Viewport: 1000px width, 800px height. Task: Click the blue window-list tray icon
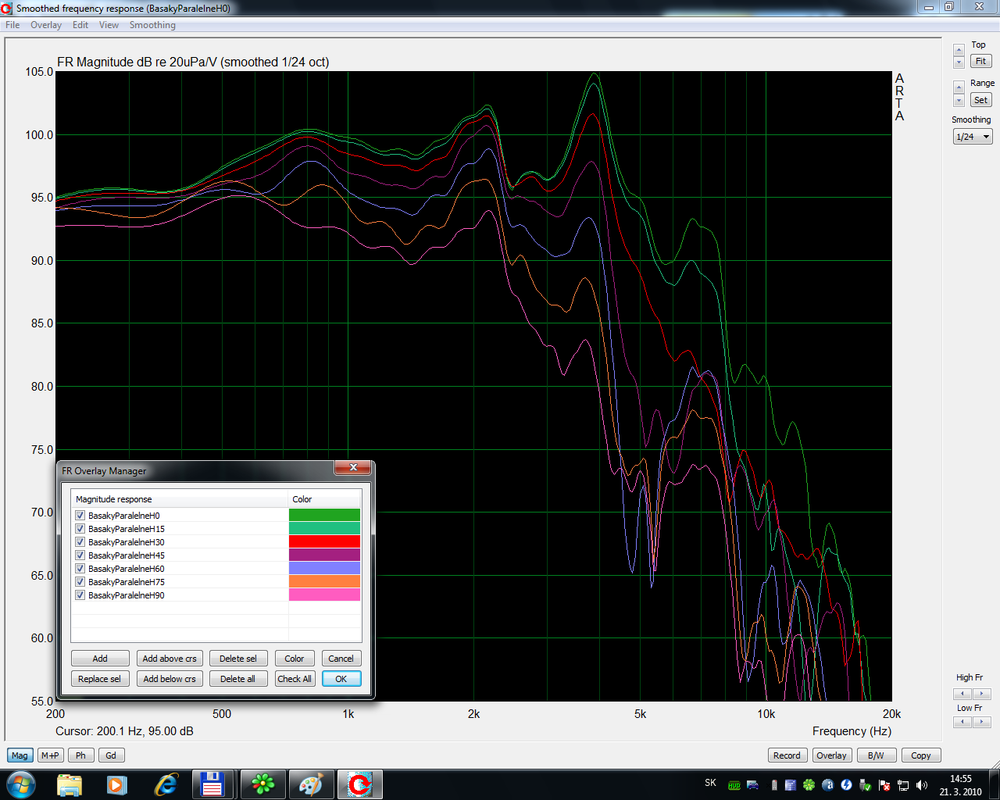[790, 785]
